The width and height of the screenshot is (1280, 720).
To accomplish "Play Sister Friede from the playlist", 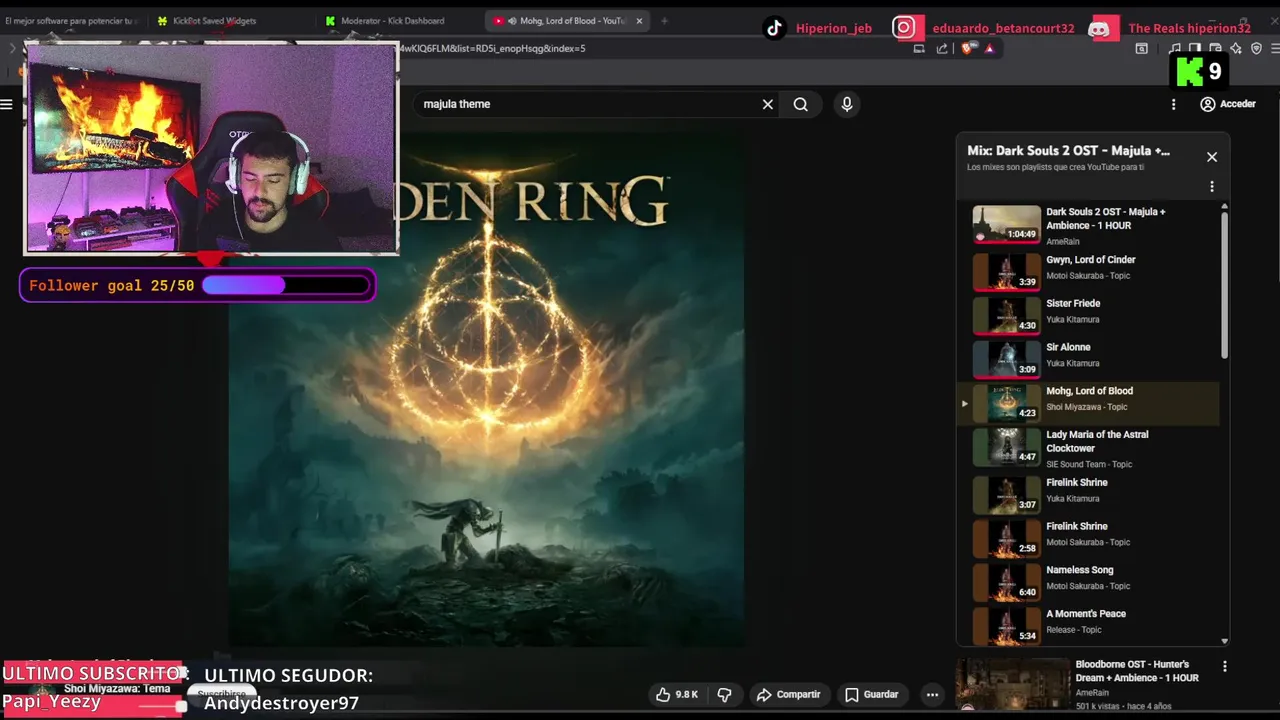I will (1088, 314).
